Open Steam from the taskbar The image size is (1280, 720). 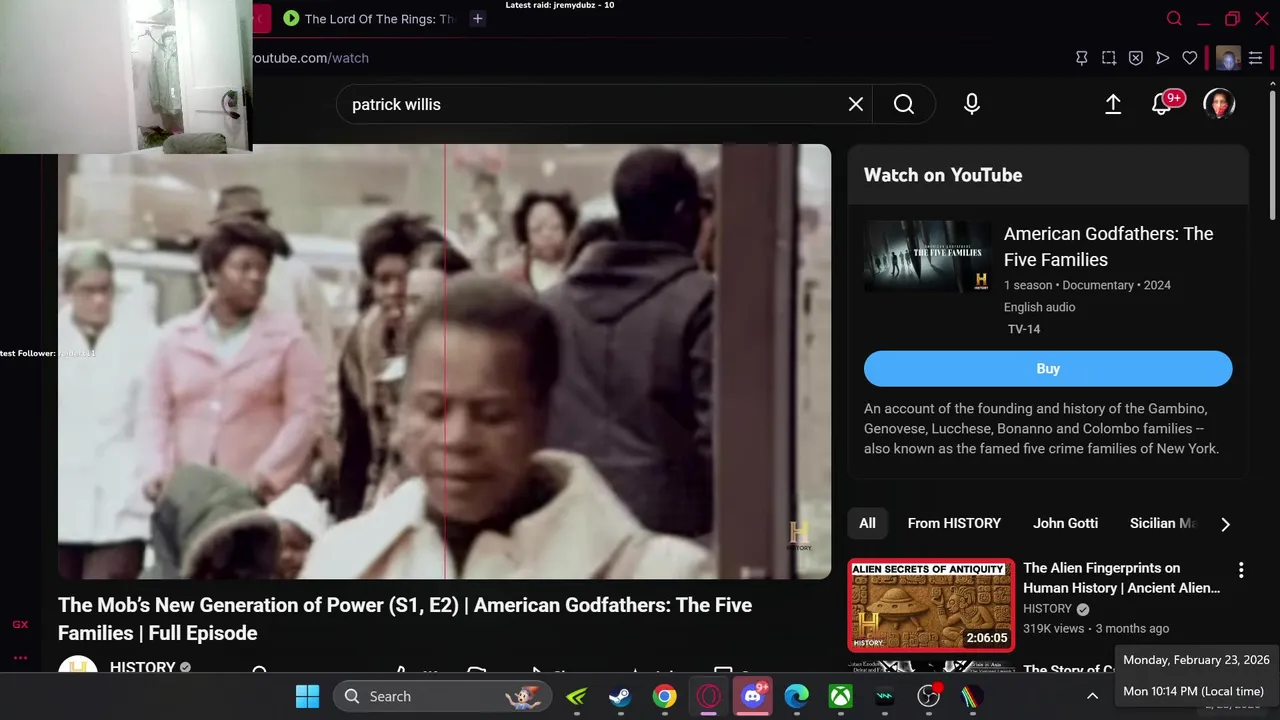[x=620, y=696]
